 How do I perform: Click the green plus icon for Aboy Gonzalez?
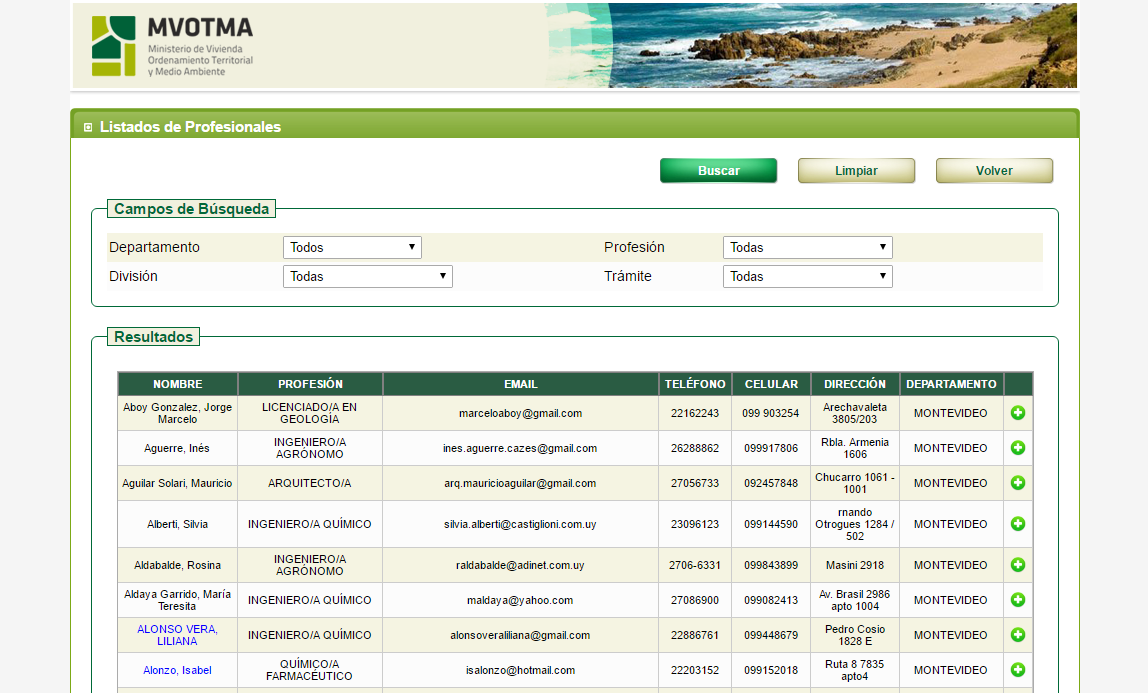point(1018,413)
